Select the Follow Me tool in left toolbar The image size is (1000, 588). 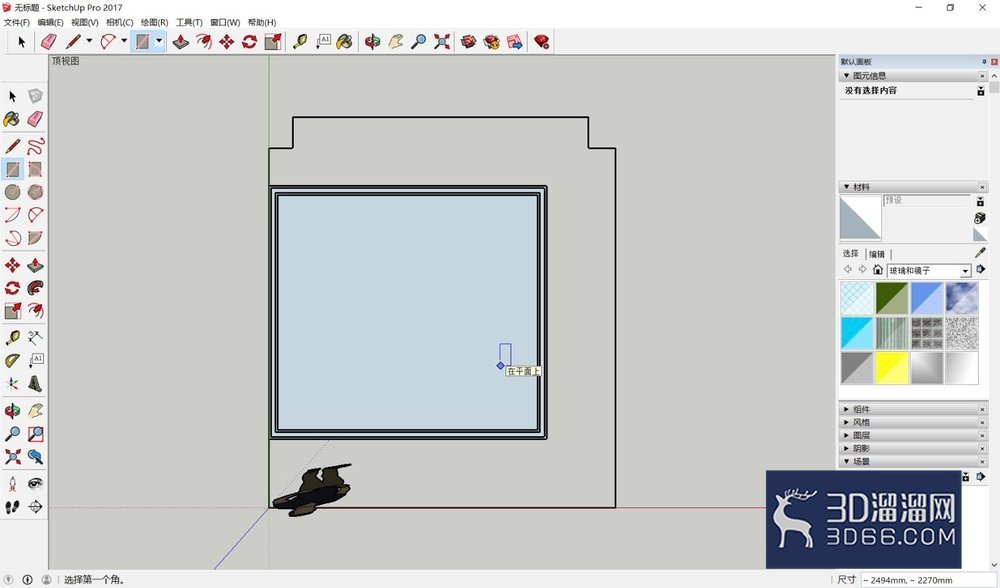tap(35, 288)
